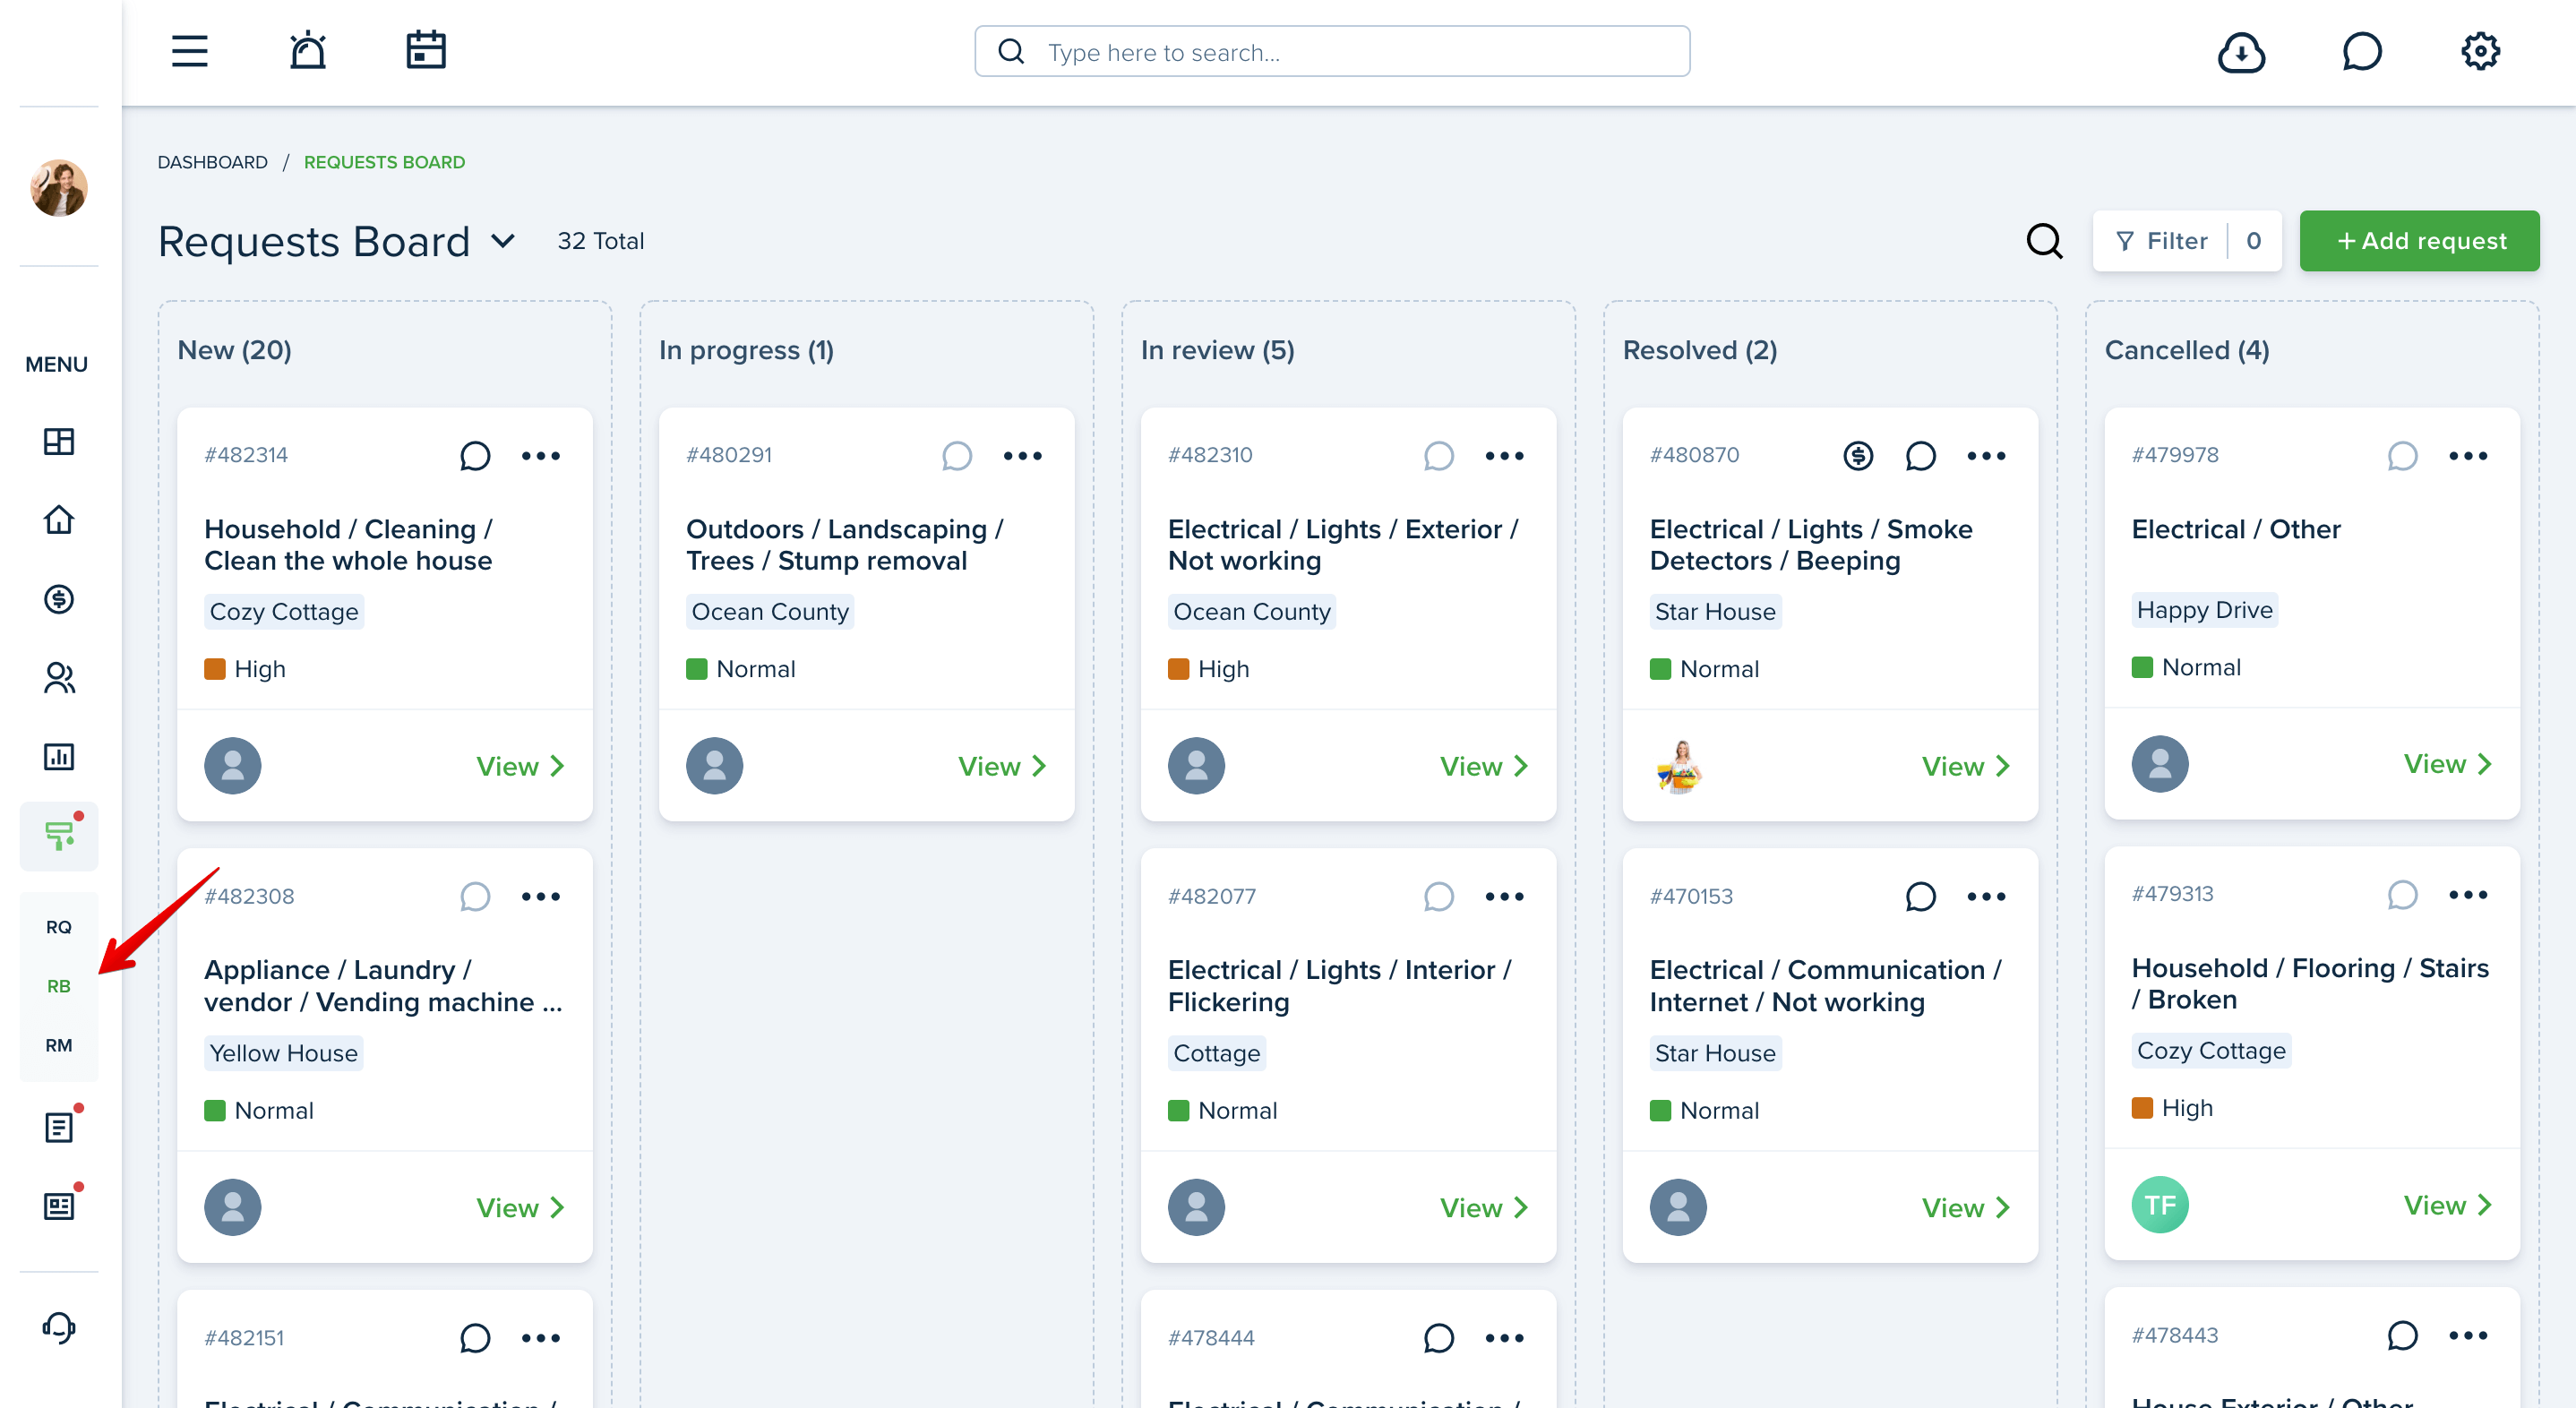The image size is (2576, 1408).
Task: View the Clean the whole house request
Action: tap(520, 767)
